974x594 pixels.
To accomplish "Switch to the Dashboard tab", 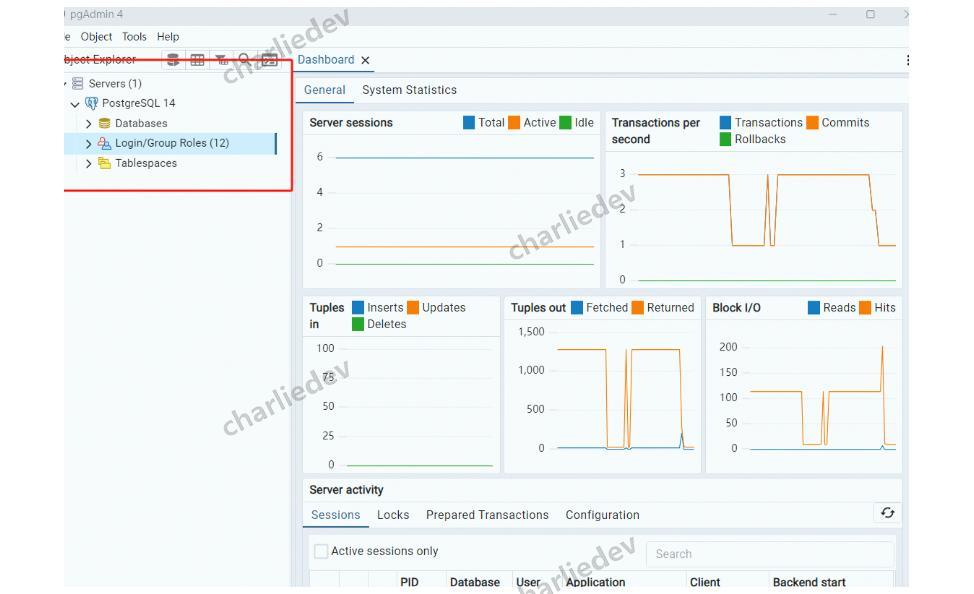I will (x=325, y=60).
